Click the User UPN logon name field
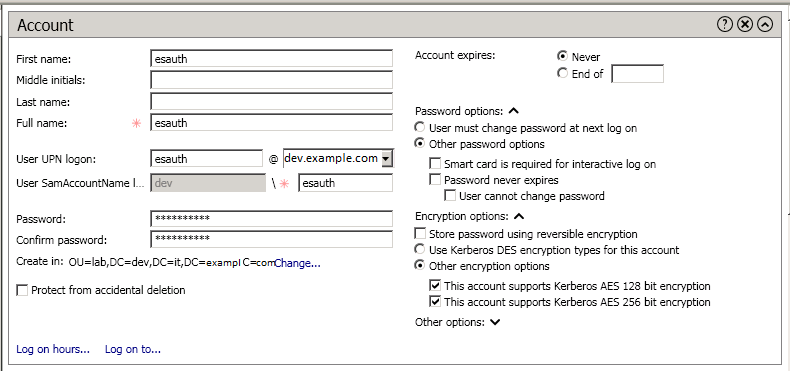This screenshot has width=790, height=371. [x=207, y=158]
